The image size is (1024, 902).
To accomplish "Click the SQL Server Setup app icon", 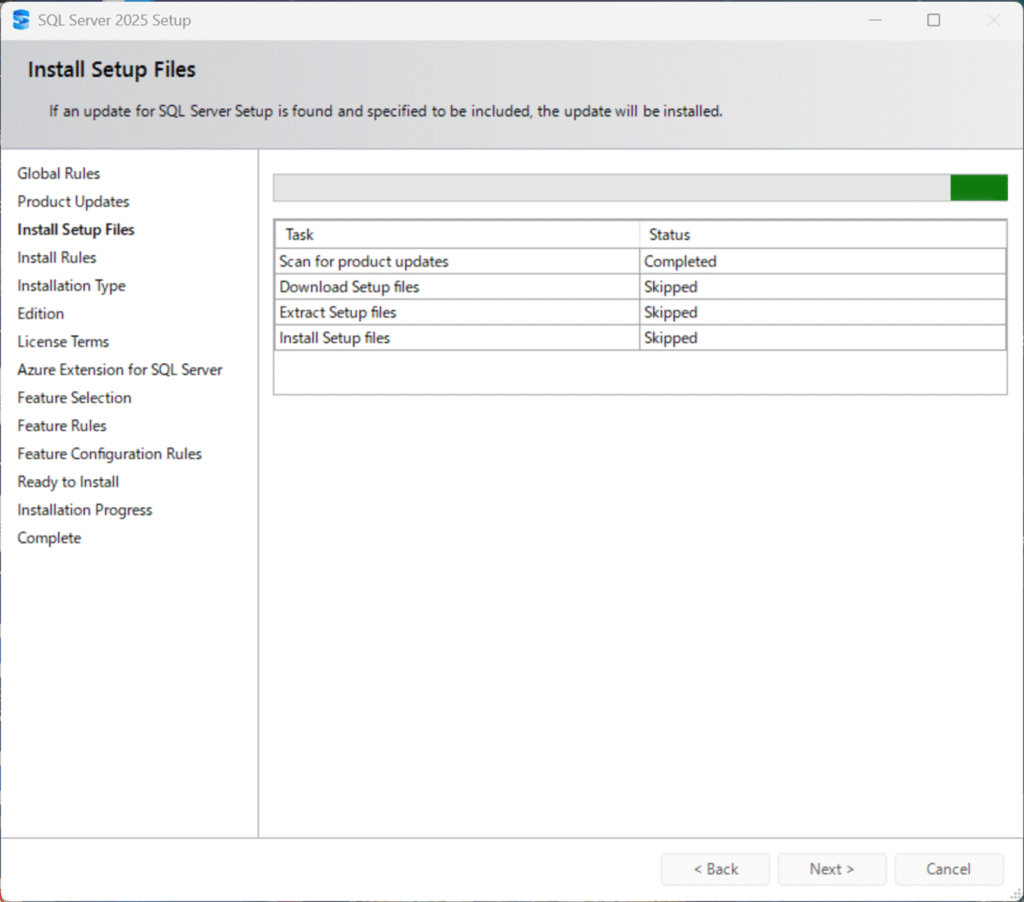I will tap(21, 20).
